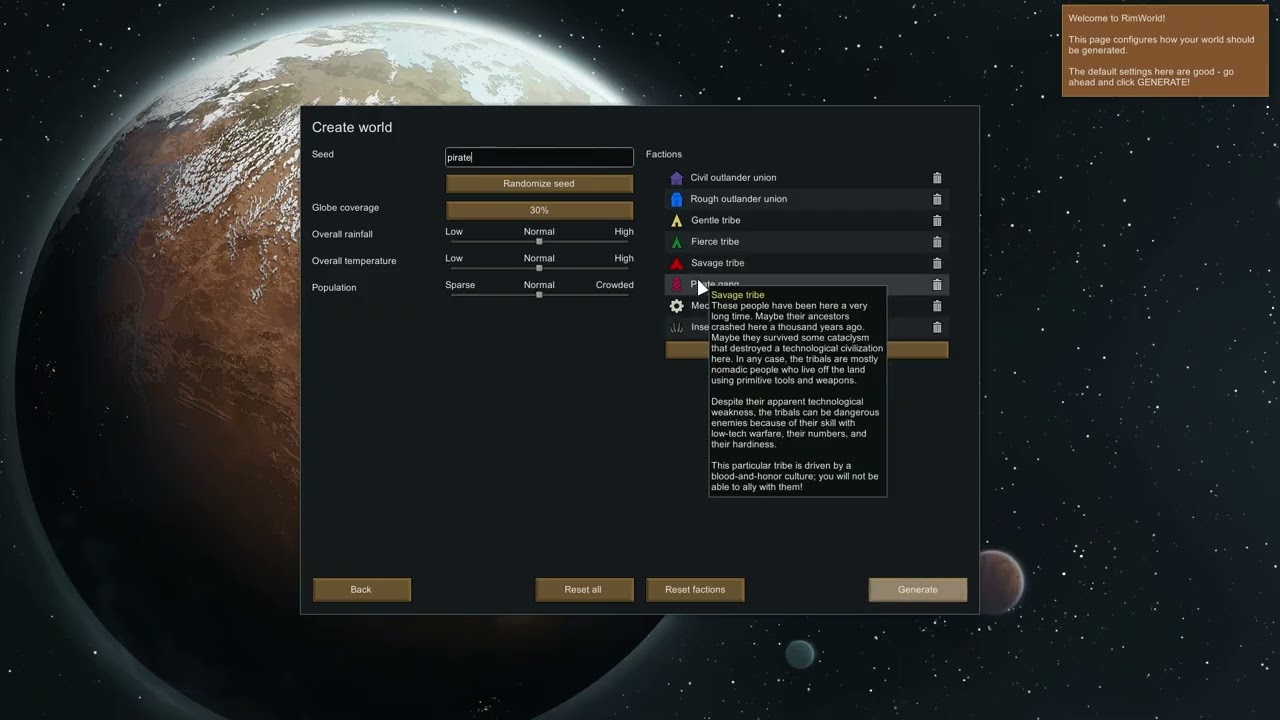This screenshot has height=720, width=1280.
Task: Click the Fierce tribe green tent icon
Action: coord(676,242)
